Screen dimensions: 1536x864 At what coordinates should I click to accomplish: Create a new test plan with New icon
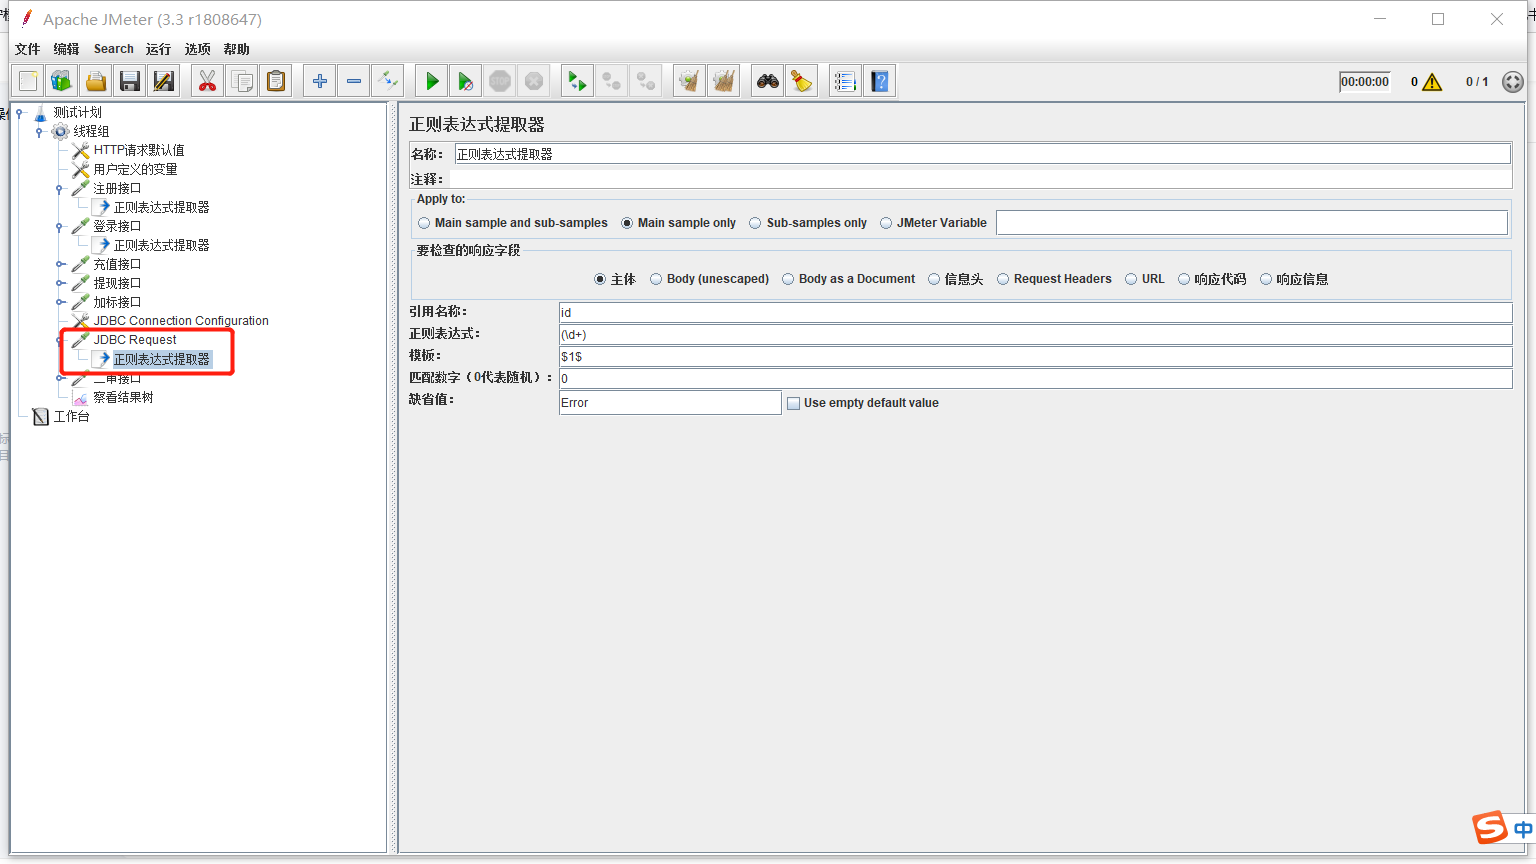pyautogui.click(x=29, y=81)
